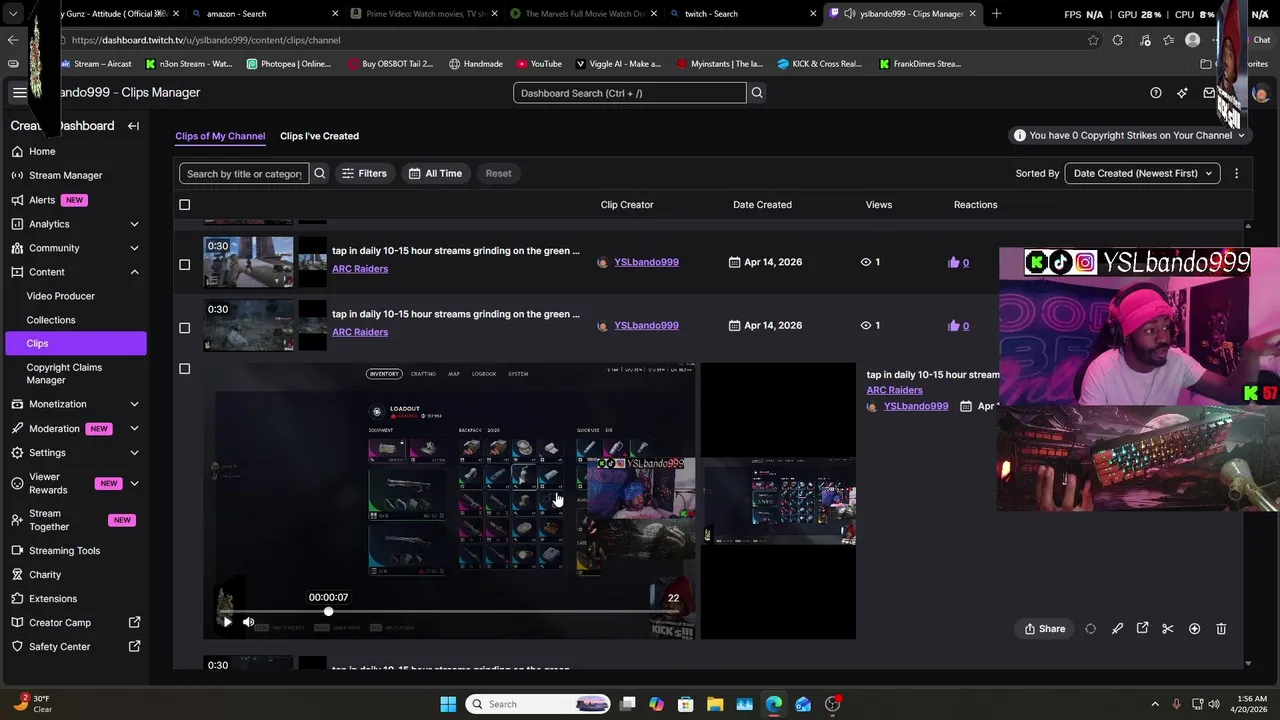Open the dashboard hamburger menu
Image resolution: width=1280 pixels, height=720 pixels.
pyautogui.click(x=19, y=92)
